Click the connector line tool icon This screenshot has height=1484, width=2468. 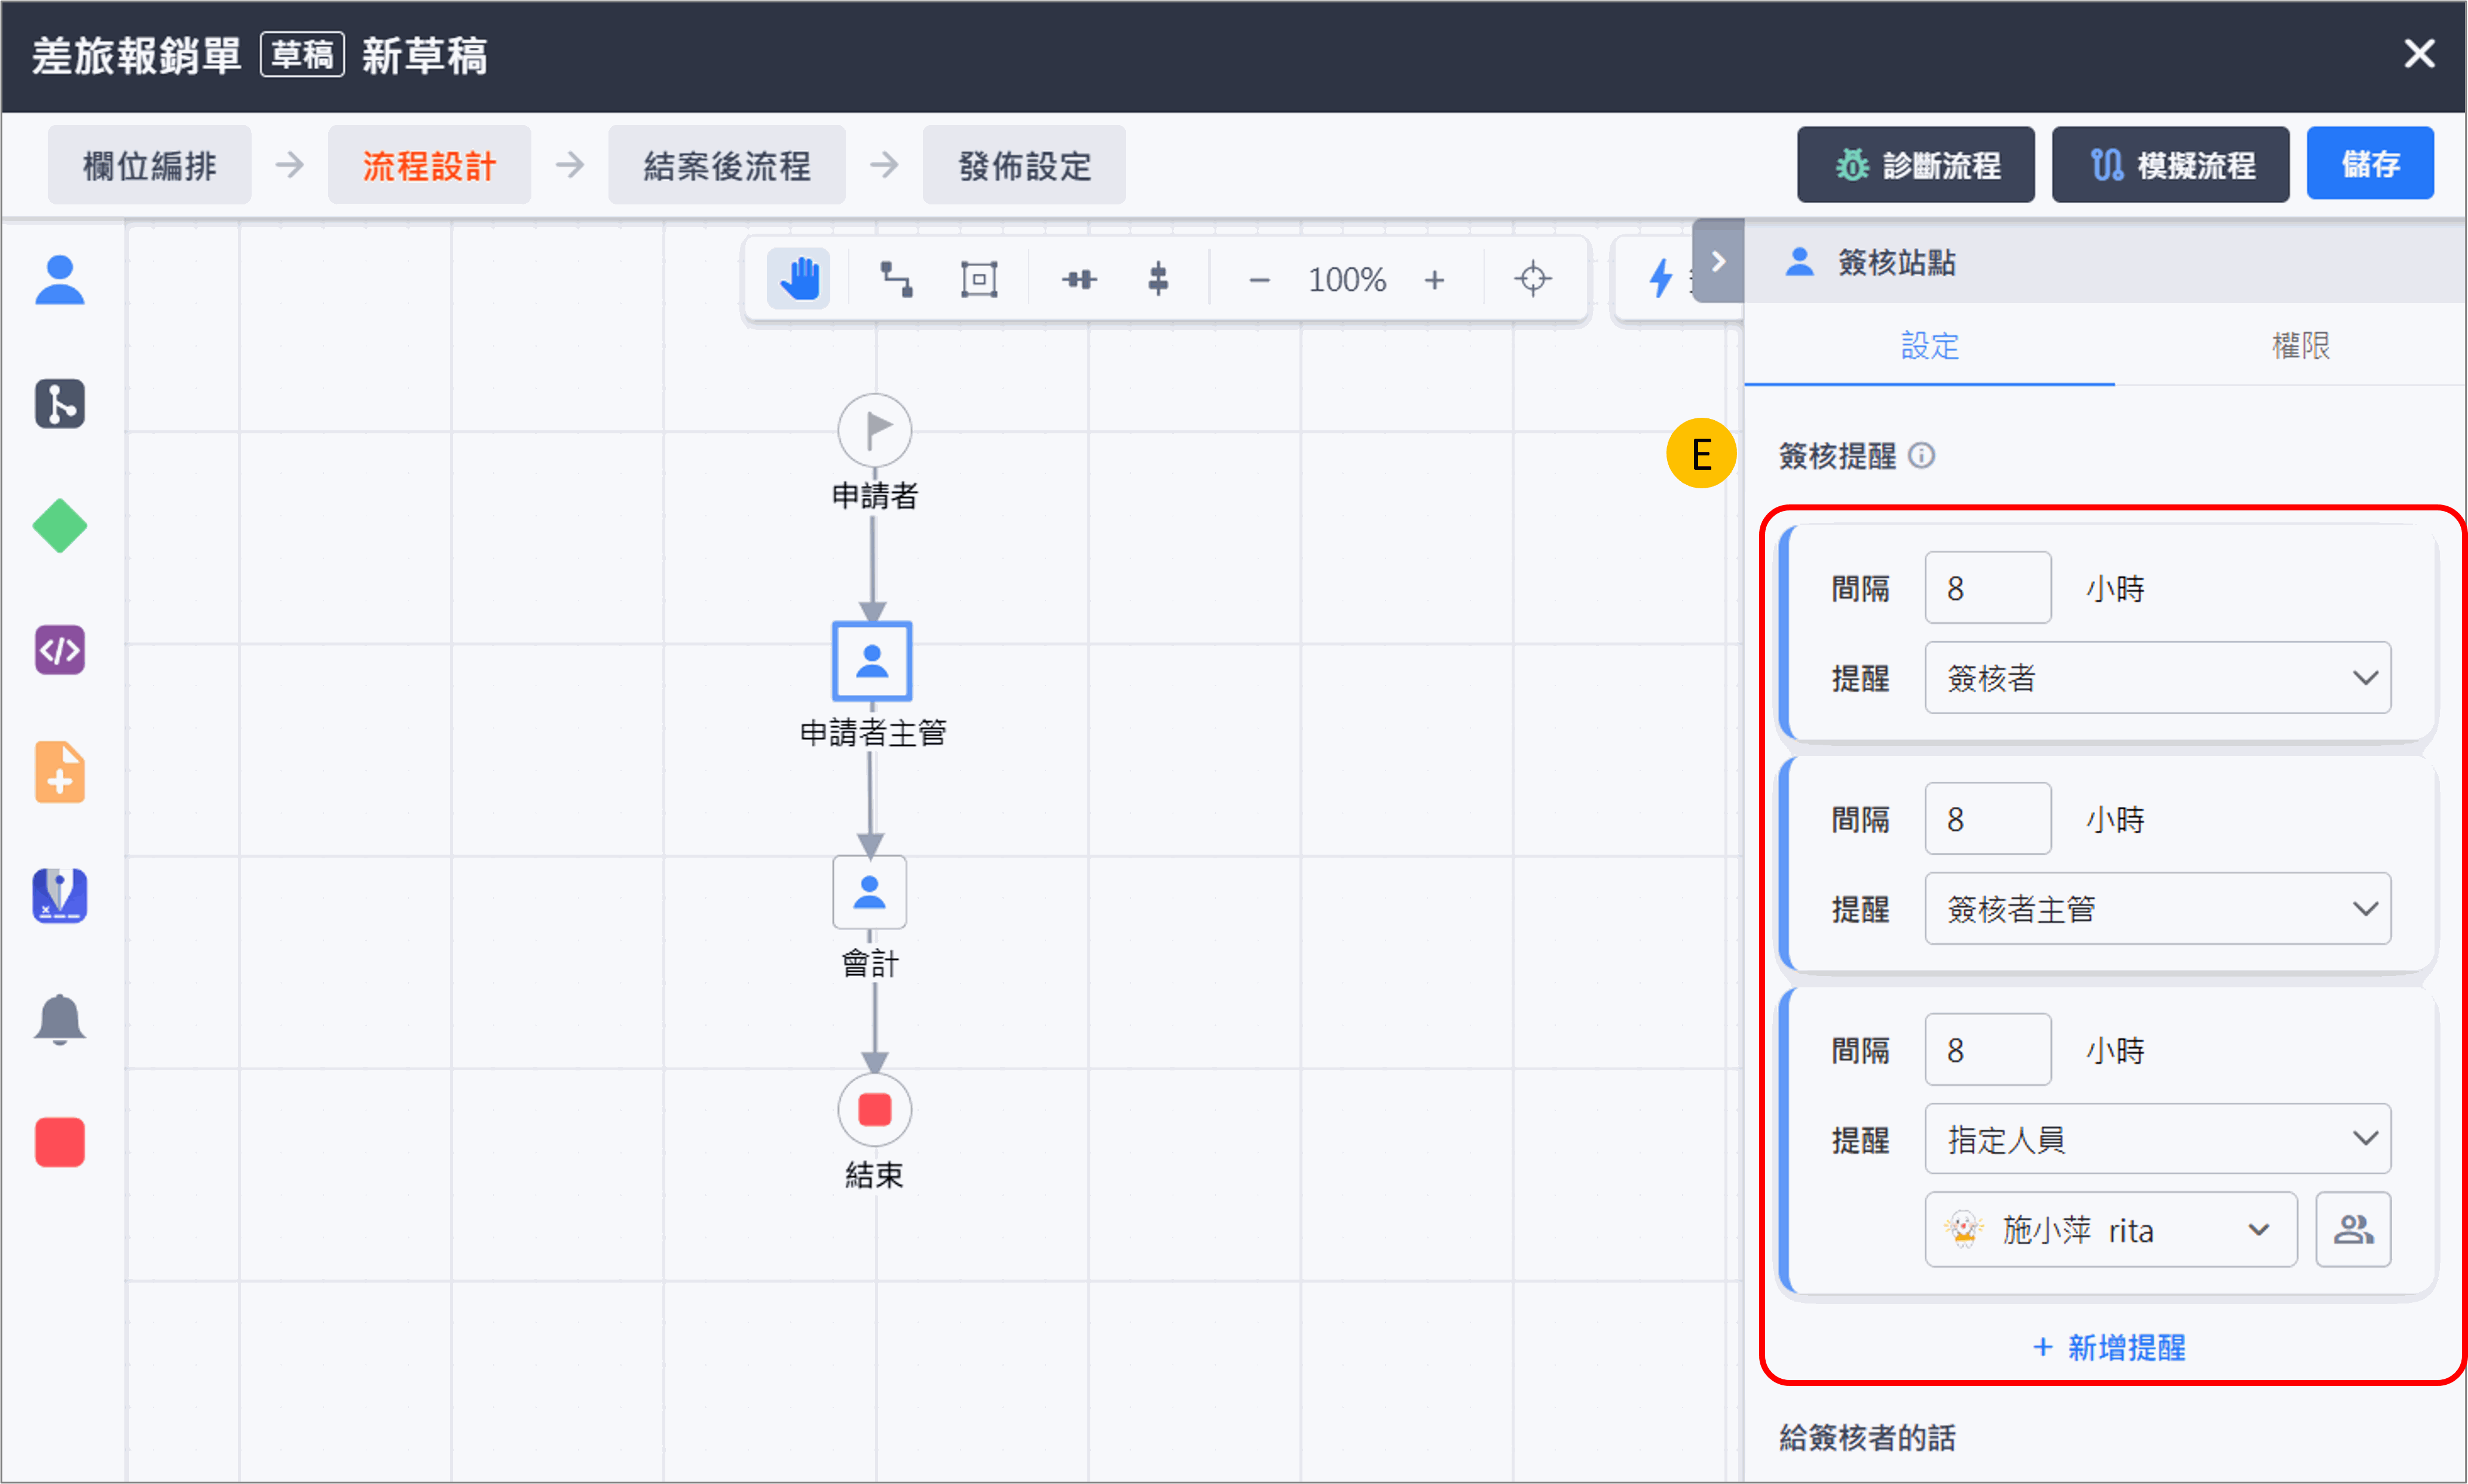[895, 279]
